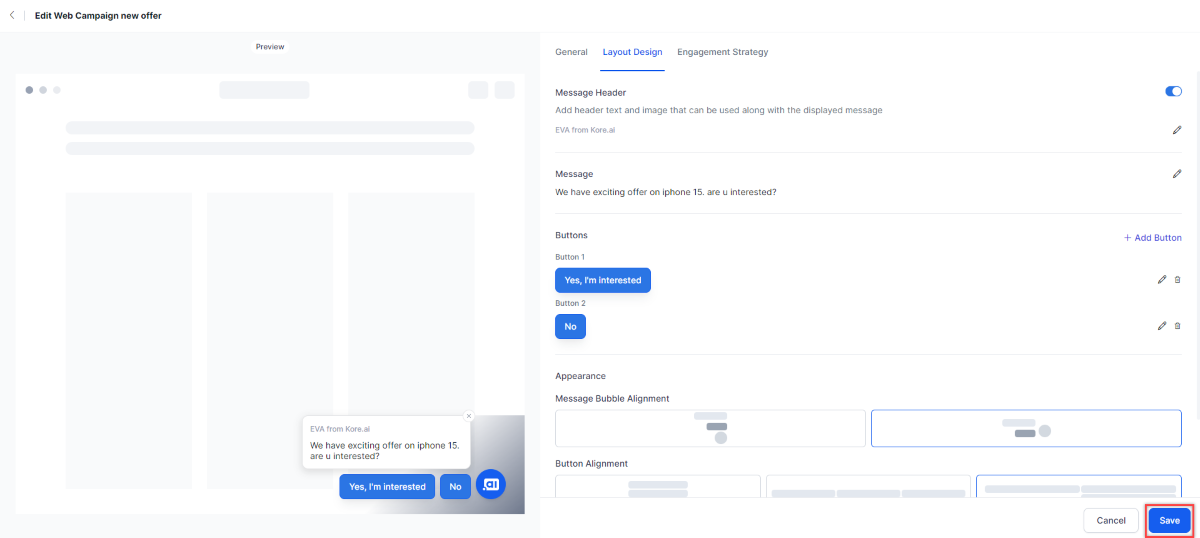The height and width of the screenshot is (538, 1200).
Task: Select the right message bubble alignment option
Action: (x=1026, y=428)
